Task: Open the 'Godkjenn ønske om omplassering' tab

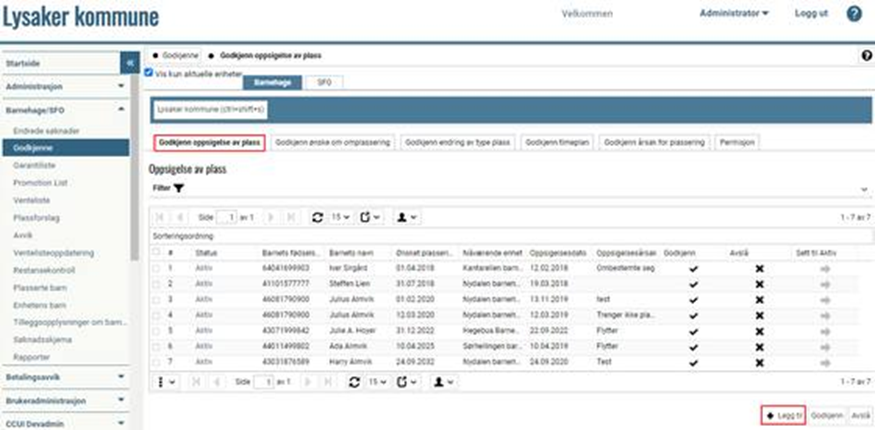Action: pos(333,143)
